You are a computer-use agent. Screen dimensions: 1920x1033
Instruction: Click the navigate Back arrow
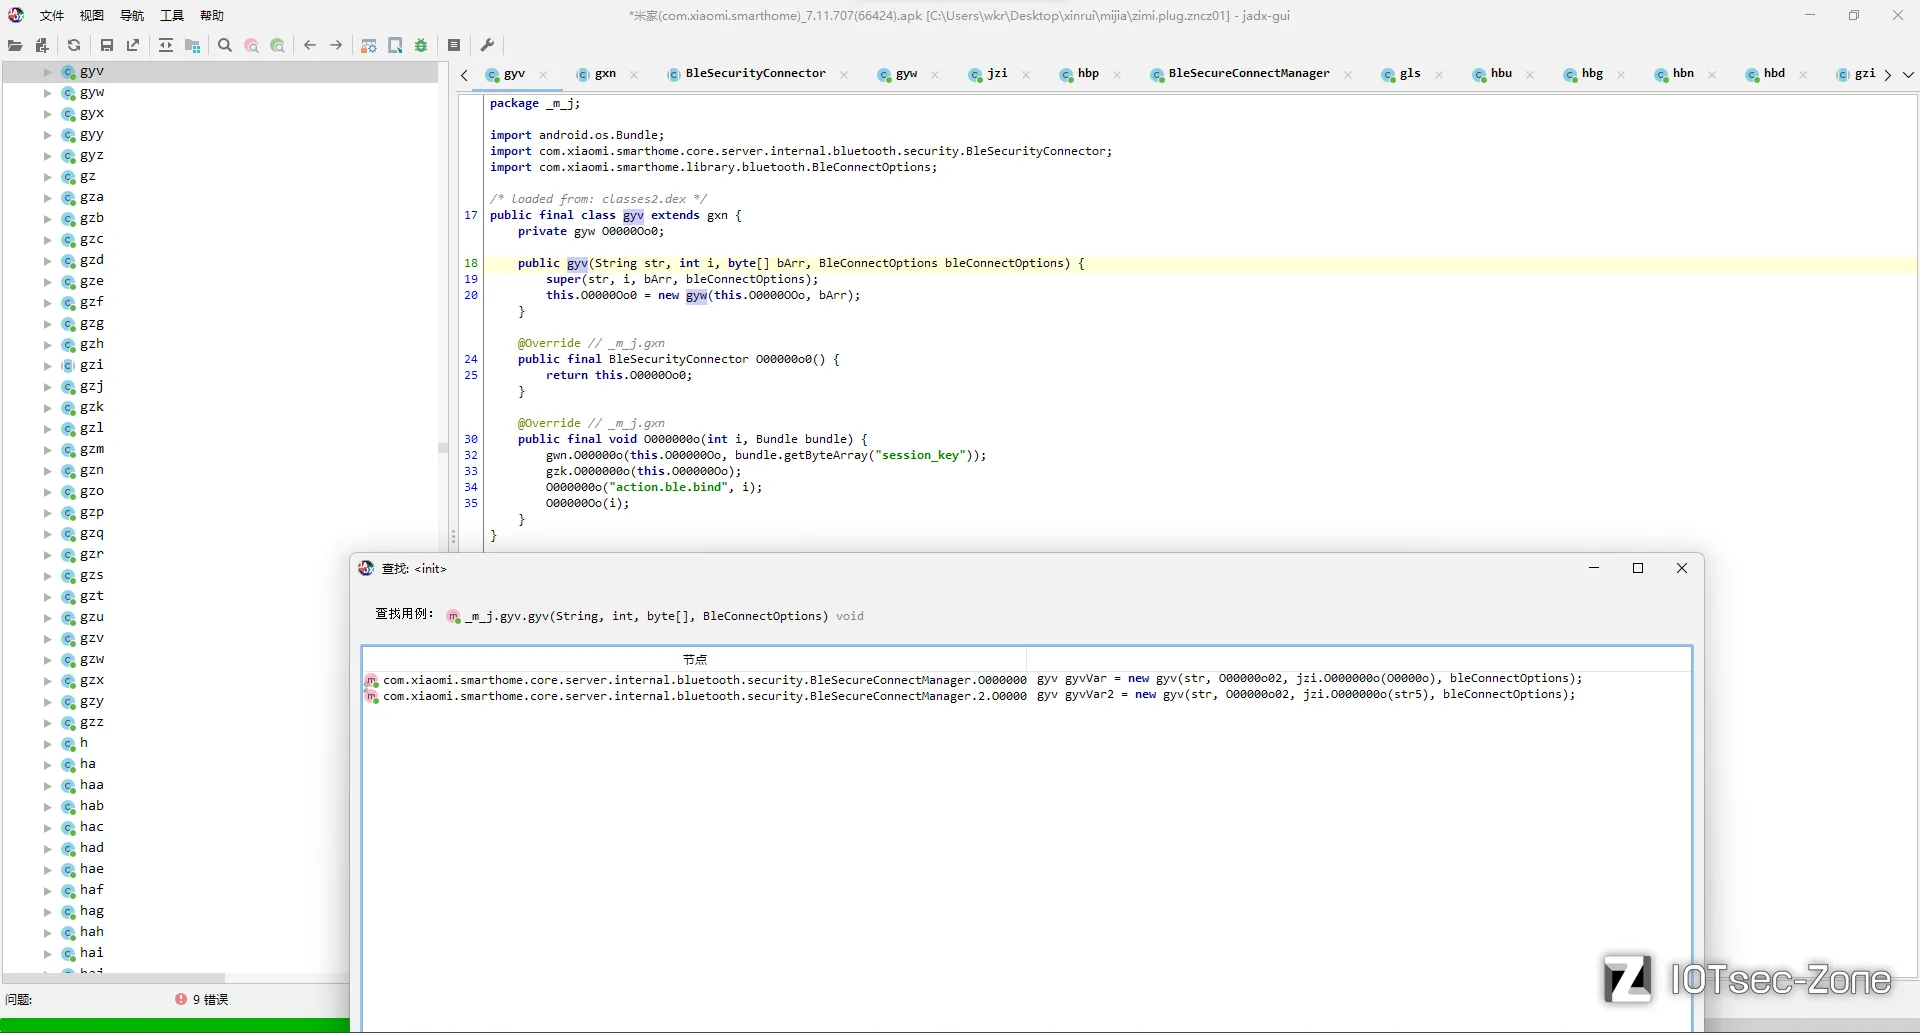coord(310,45)
